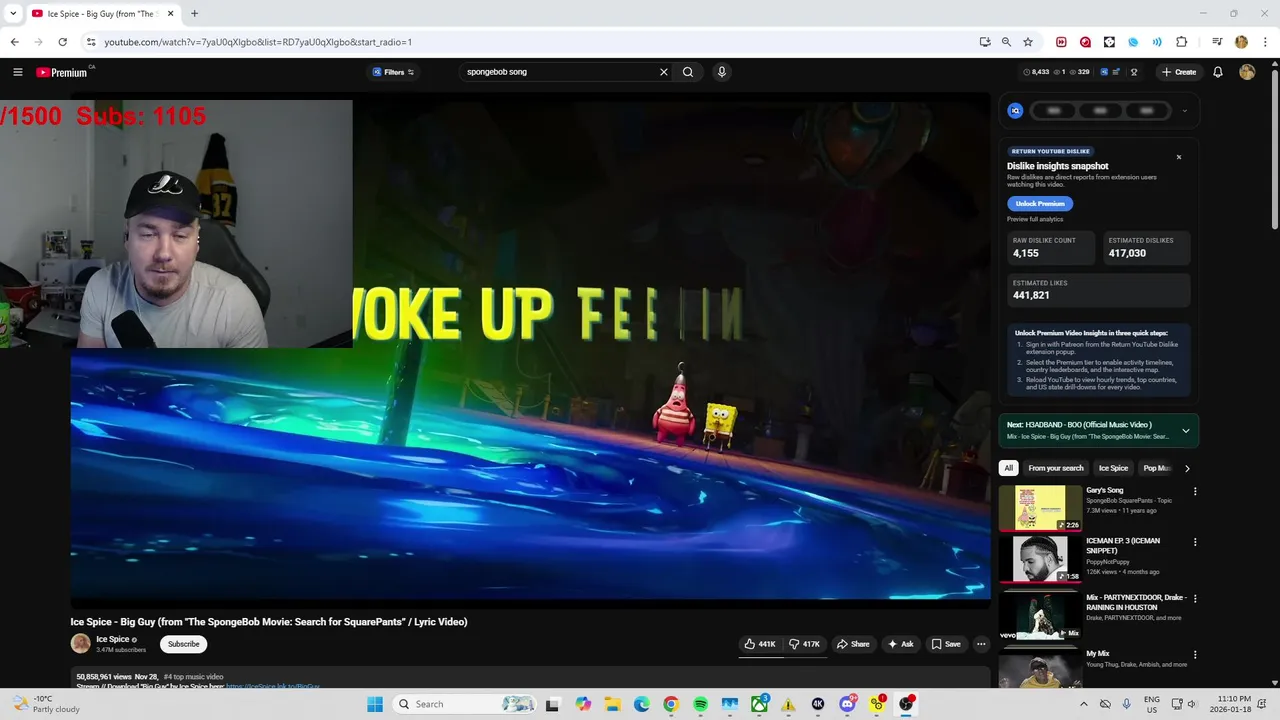The image size is (1280, 720).
Task: Open the Chrome extensions puzzle icon
Action: (x=1181, y=42)
